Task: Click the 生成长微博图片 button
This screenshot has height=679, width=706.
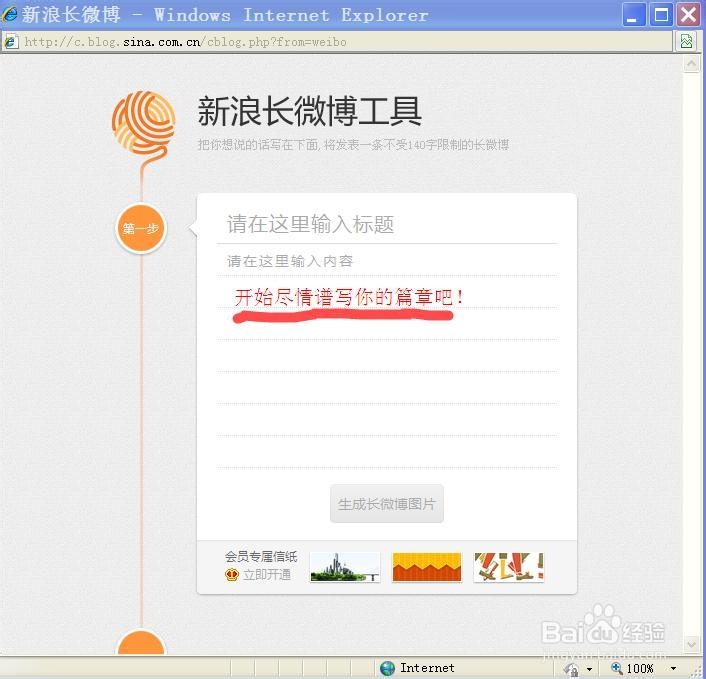Action: click(x=387, y=504)
